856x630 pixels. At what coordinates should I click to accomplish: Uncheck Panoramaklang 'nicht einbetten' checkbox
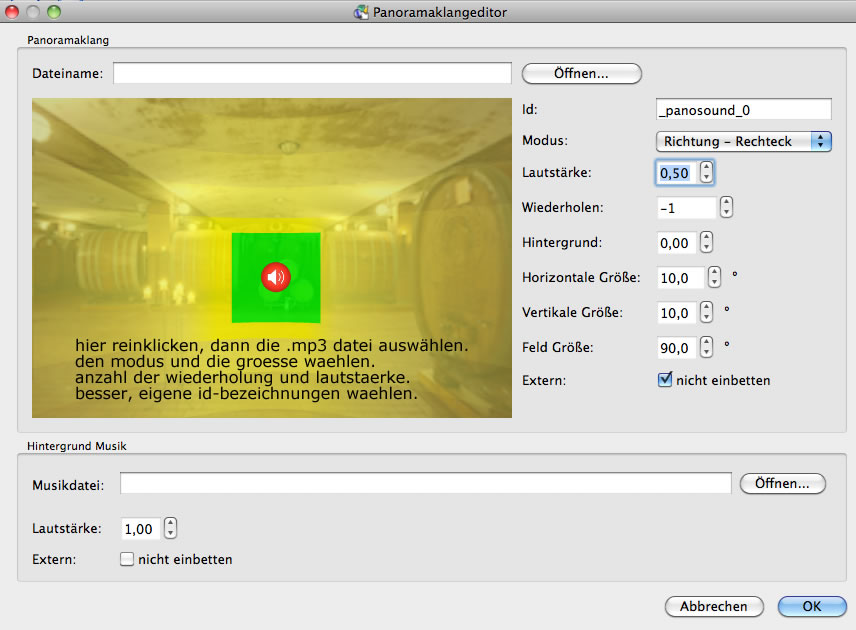pos(665,380)
